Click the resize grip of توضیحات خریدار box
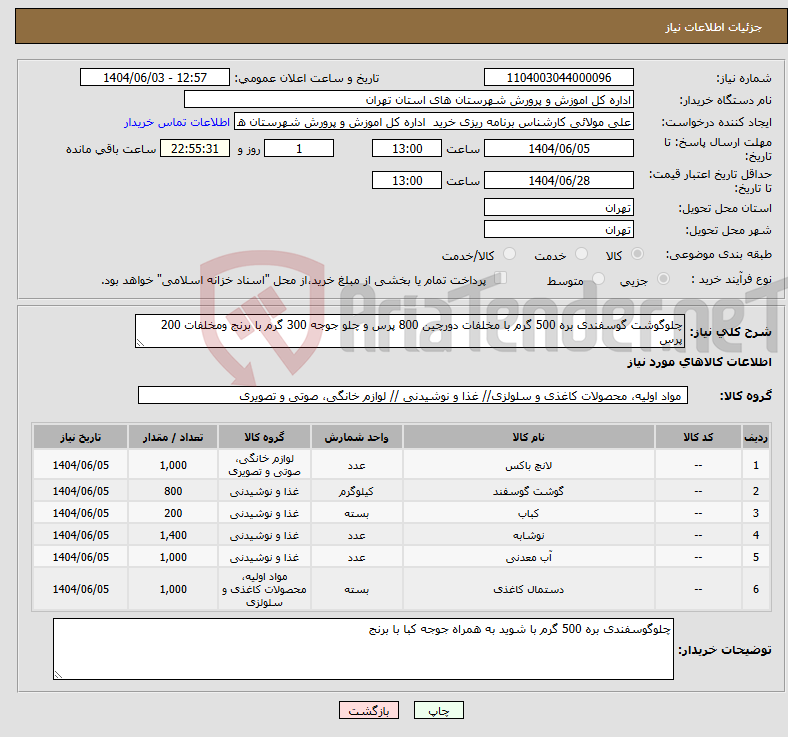Image resolution: width=788 pixels, height=737 pixels. tap(58, 675)
